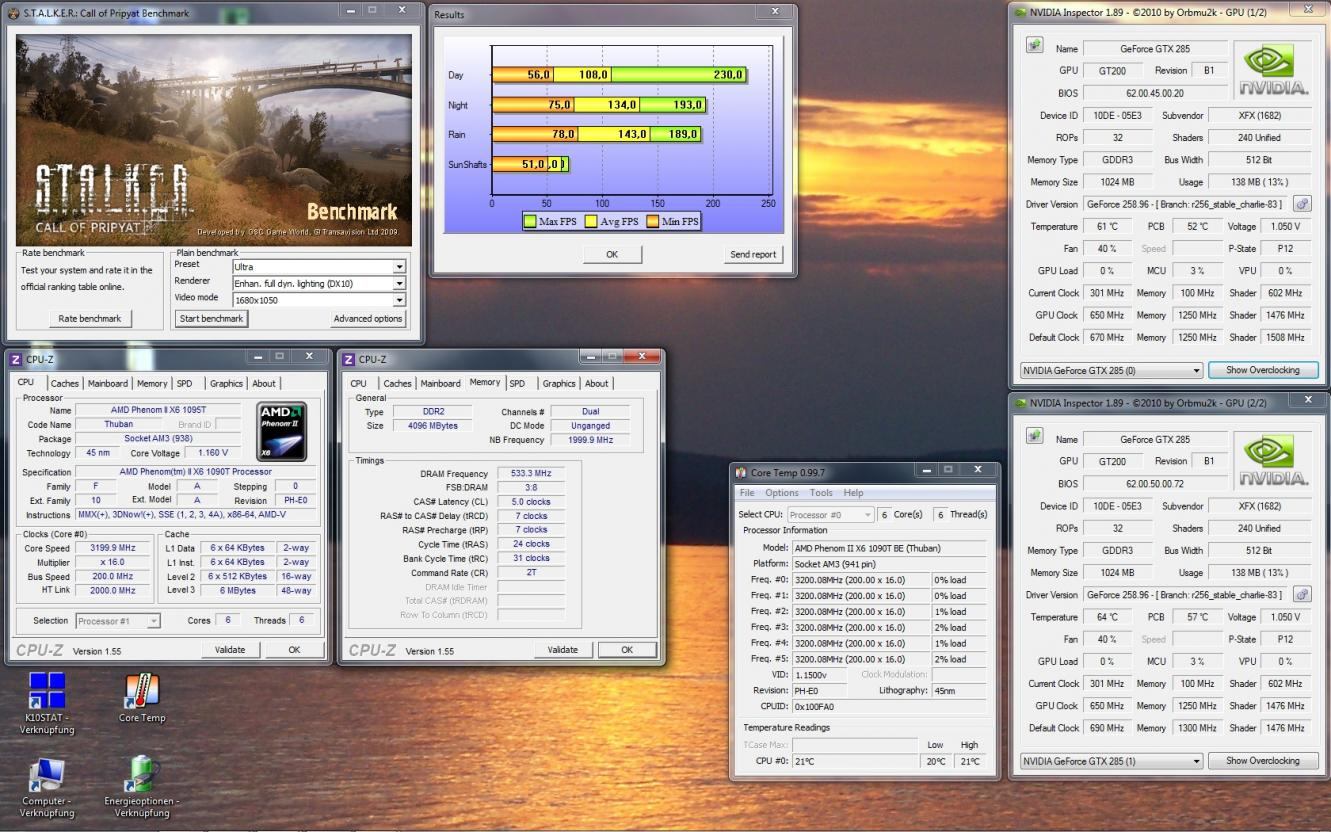Viewport: 1331px width, 832px height.
Task: Switch to Mainboard tab in left CPU-Z window
Action: pyautogui.click(x=108, y=383)
